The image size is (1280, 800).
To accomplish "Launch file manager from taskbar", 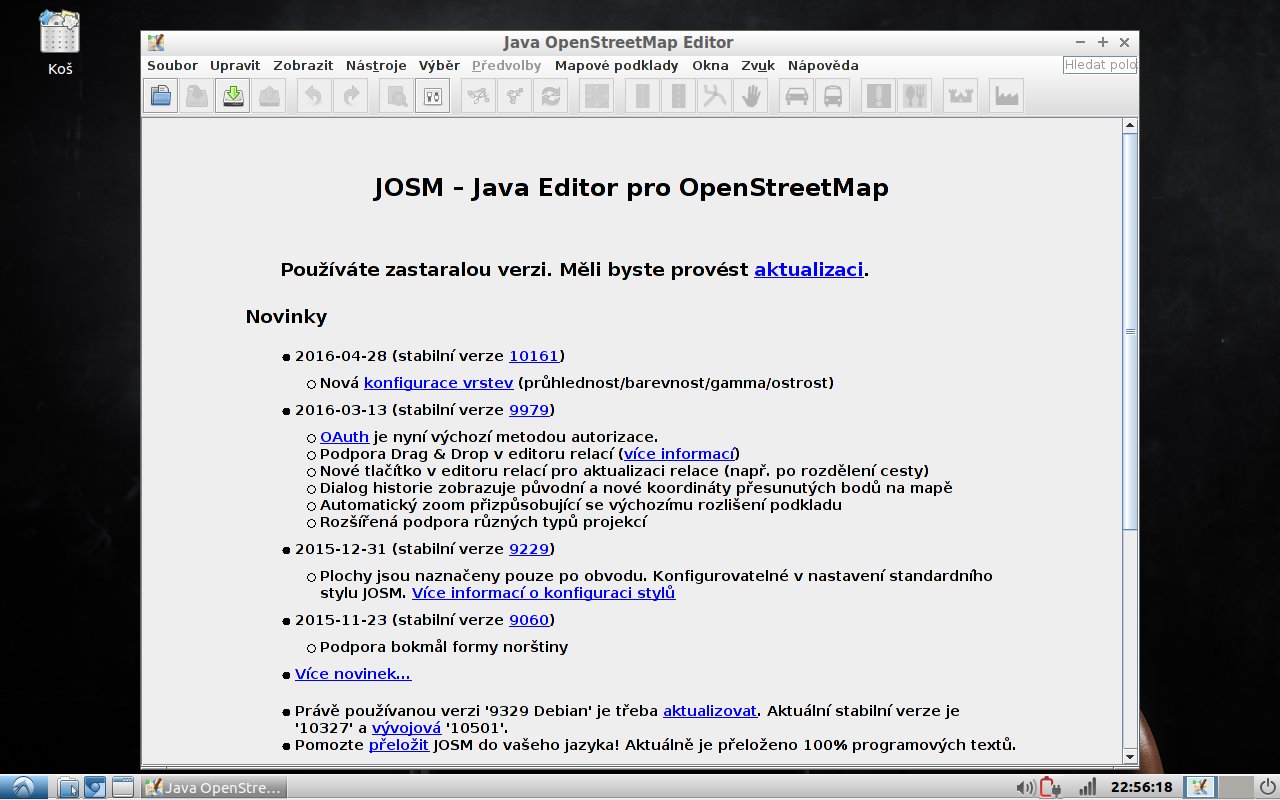I will pyautogui.click(x=68, y=787).
